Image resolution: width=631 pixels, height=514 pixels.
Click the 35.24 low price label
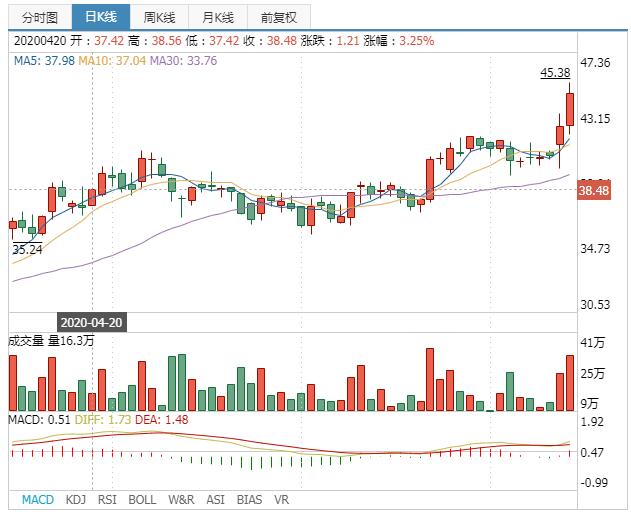[27, 250]
